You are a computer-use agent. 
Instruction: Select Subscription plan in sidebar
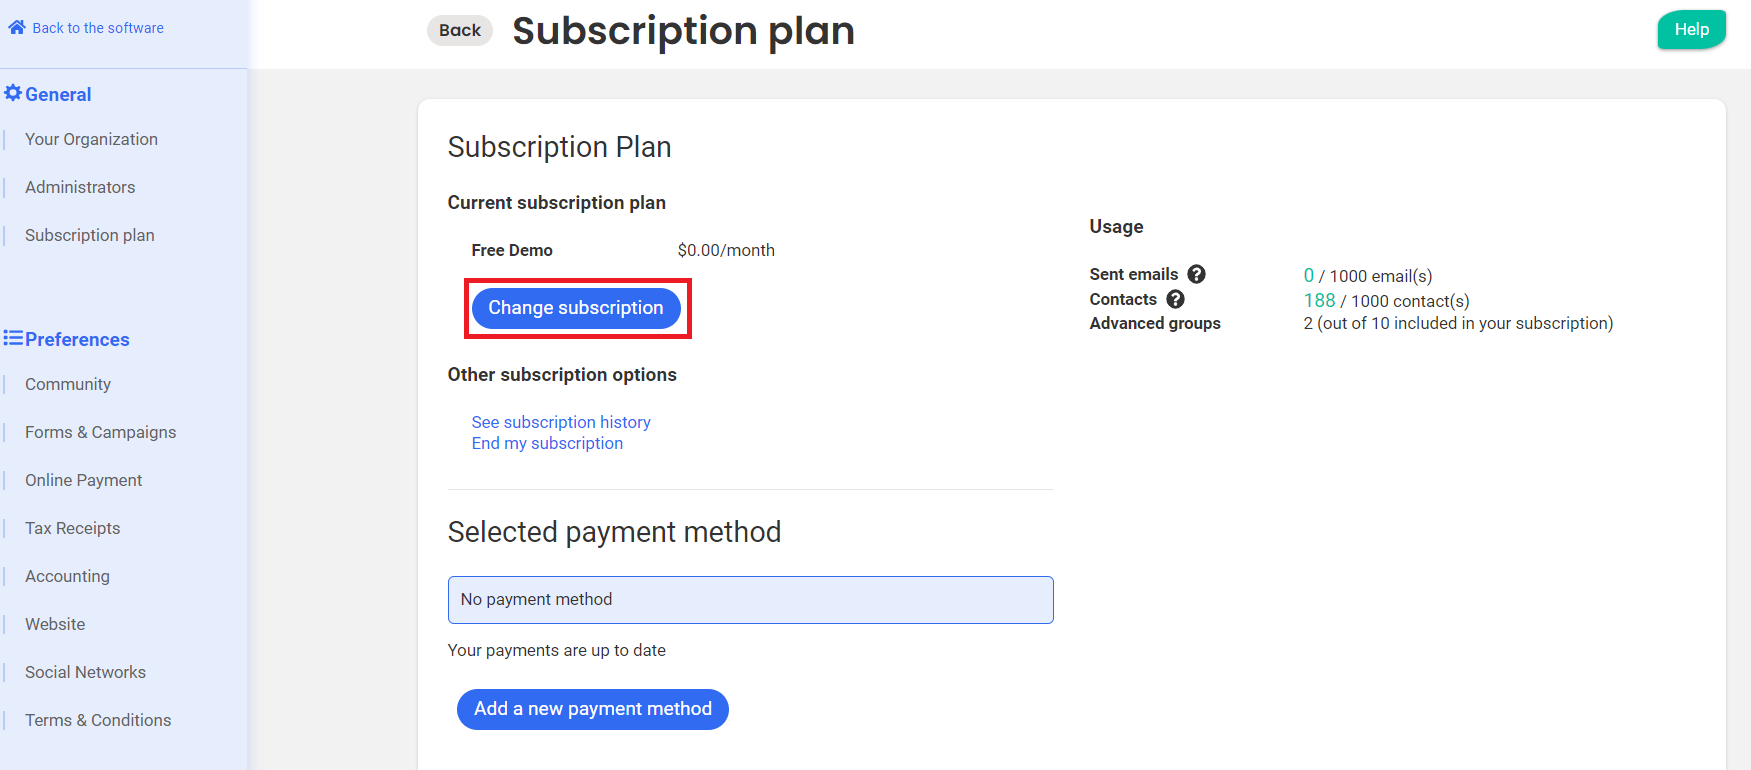[x=90, y=236]
